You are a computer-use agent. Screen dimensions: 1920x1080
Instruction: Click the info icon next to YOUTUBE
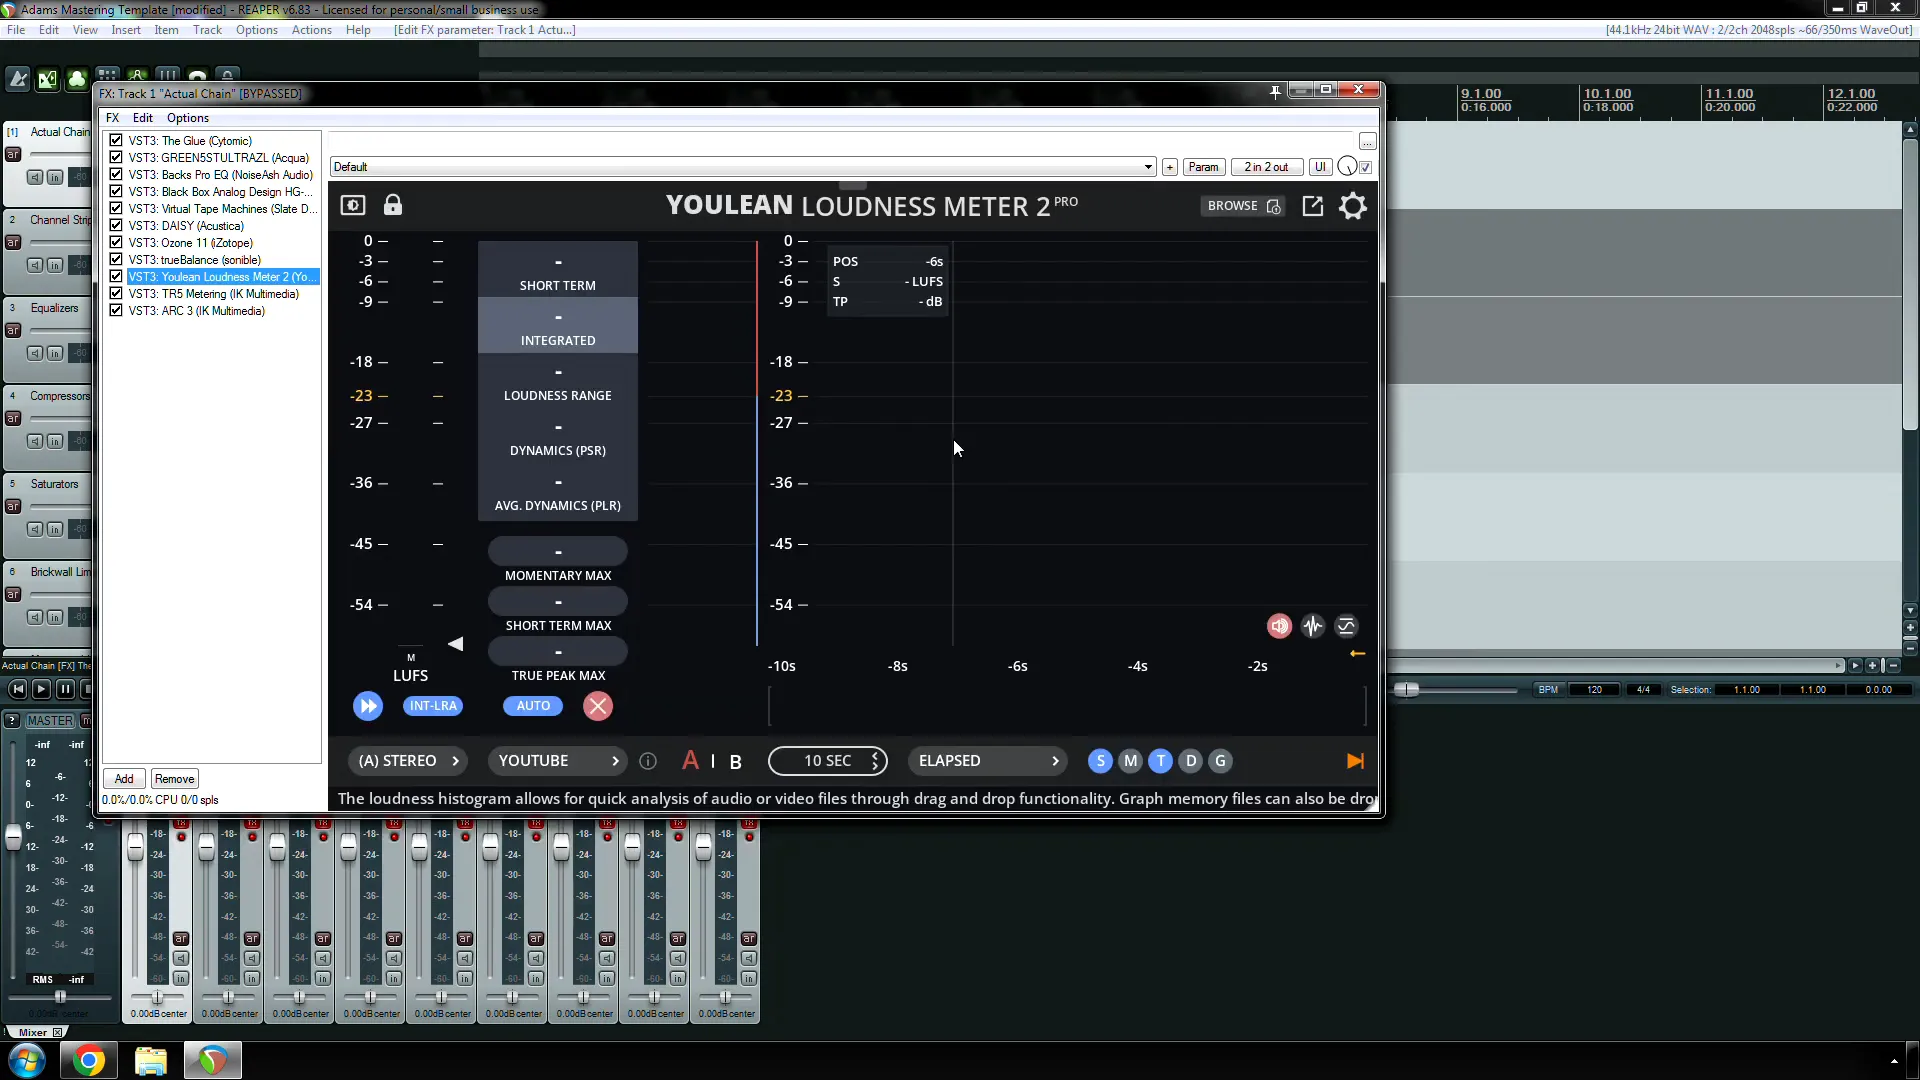[648, 761]
